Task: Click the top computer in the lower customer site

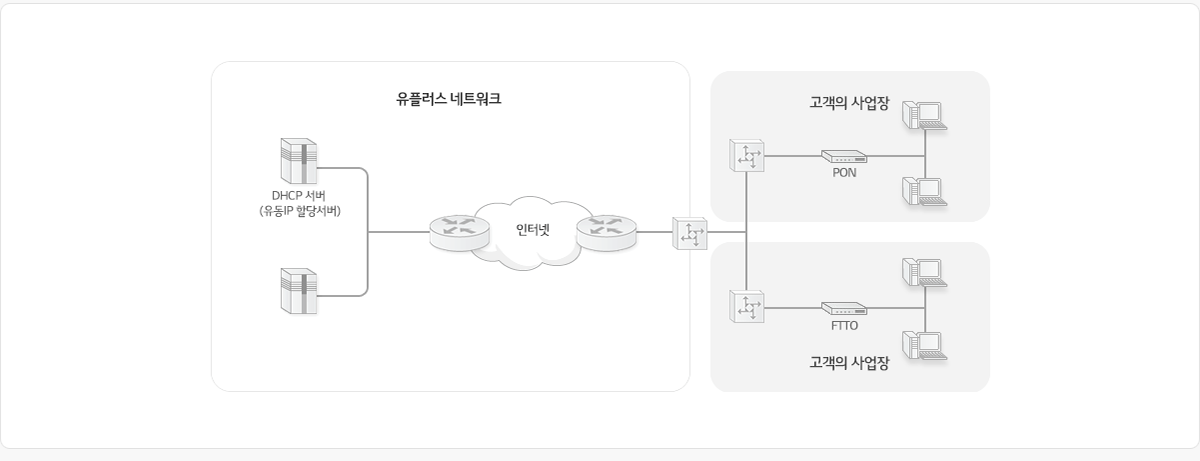Action: coord(924,272)
